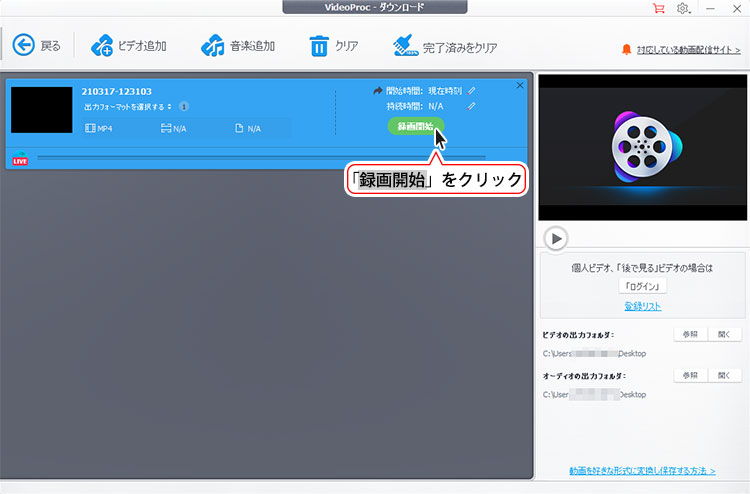Image resolution: width=750 pixels, height=494 pixels.
Task: Click the MP4 film format icon
Action: coord(90,128)
